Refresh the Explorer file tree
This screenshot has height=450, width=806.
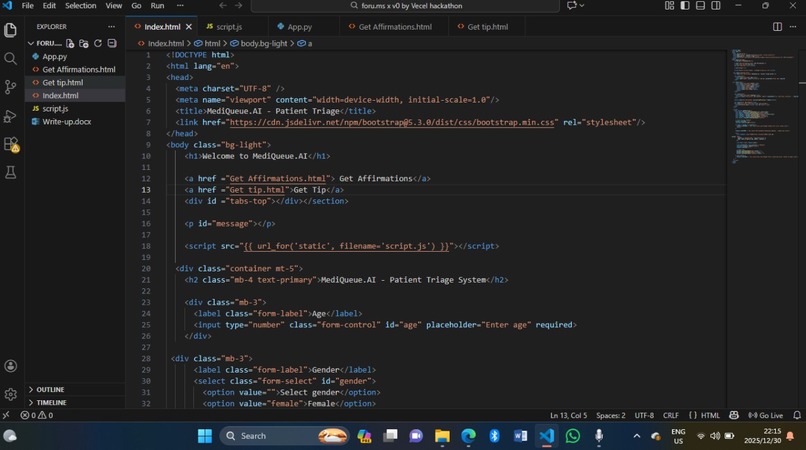(x=98, y=44)
